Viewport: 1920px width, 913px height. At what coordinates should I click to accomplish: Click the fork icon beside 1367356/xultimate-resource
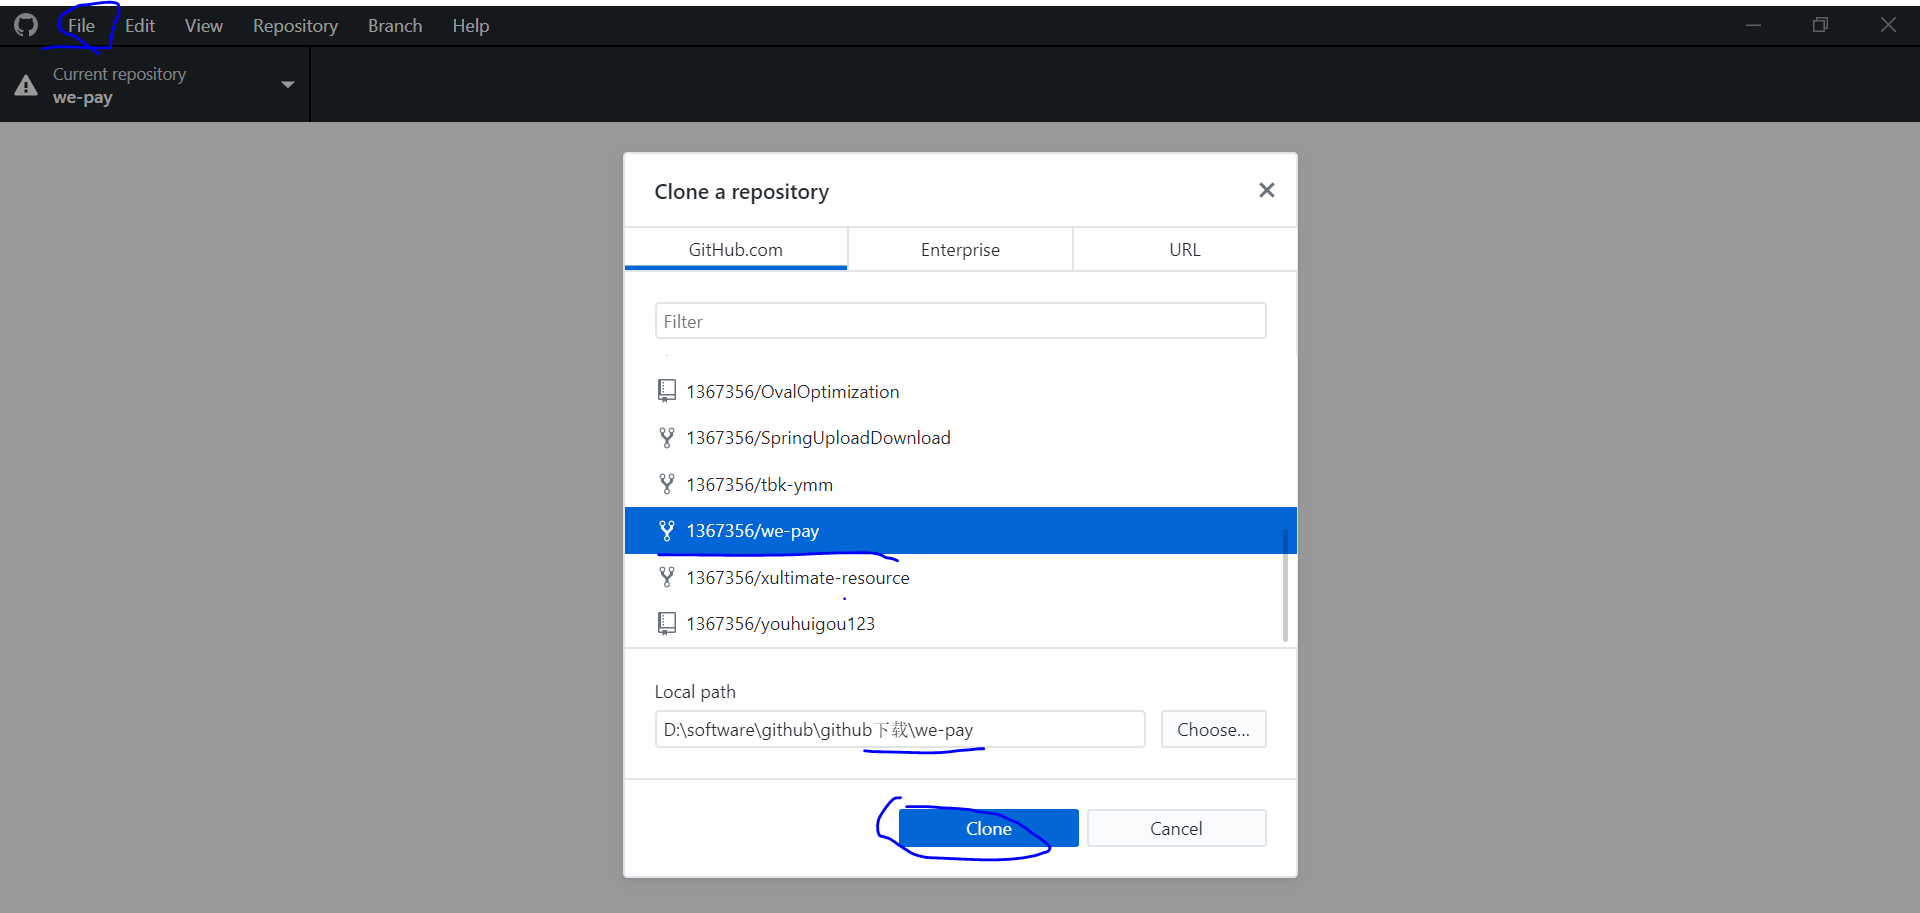(x=667, y=577)
